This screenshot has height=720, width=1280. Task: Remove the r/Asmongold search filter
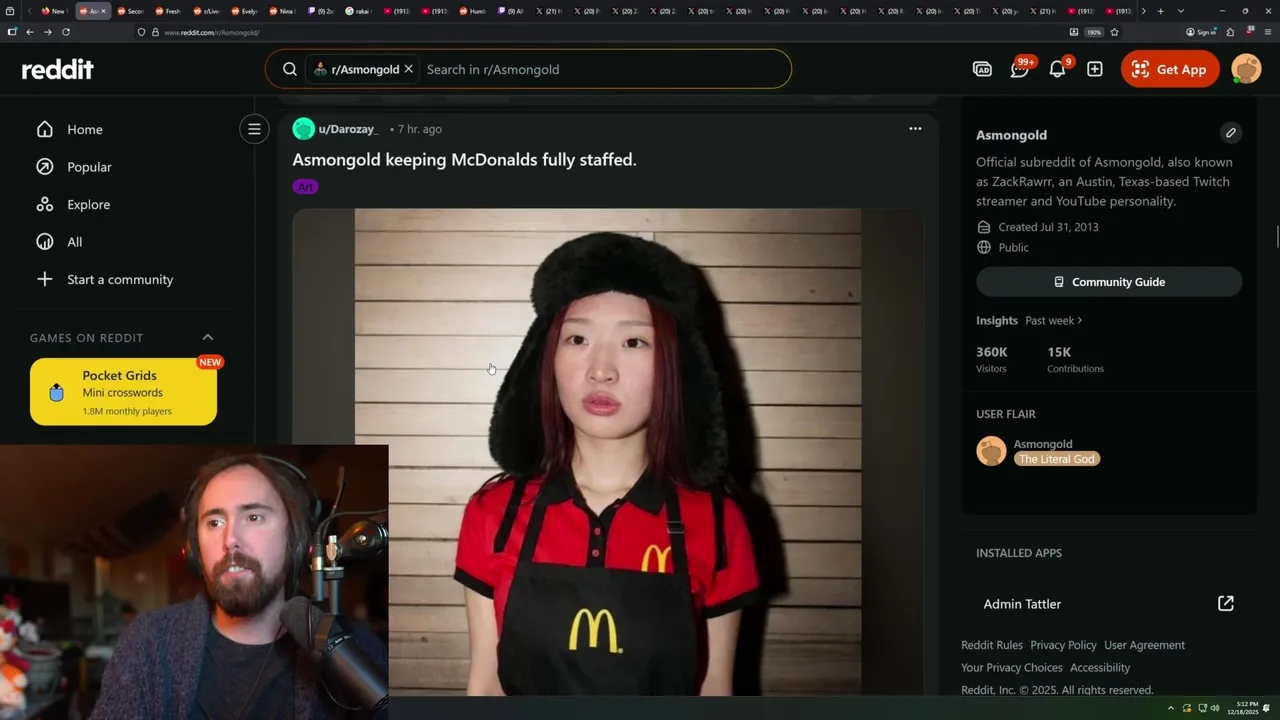(408, 69)
